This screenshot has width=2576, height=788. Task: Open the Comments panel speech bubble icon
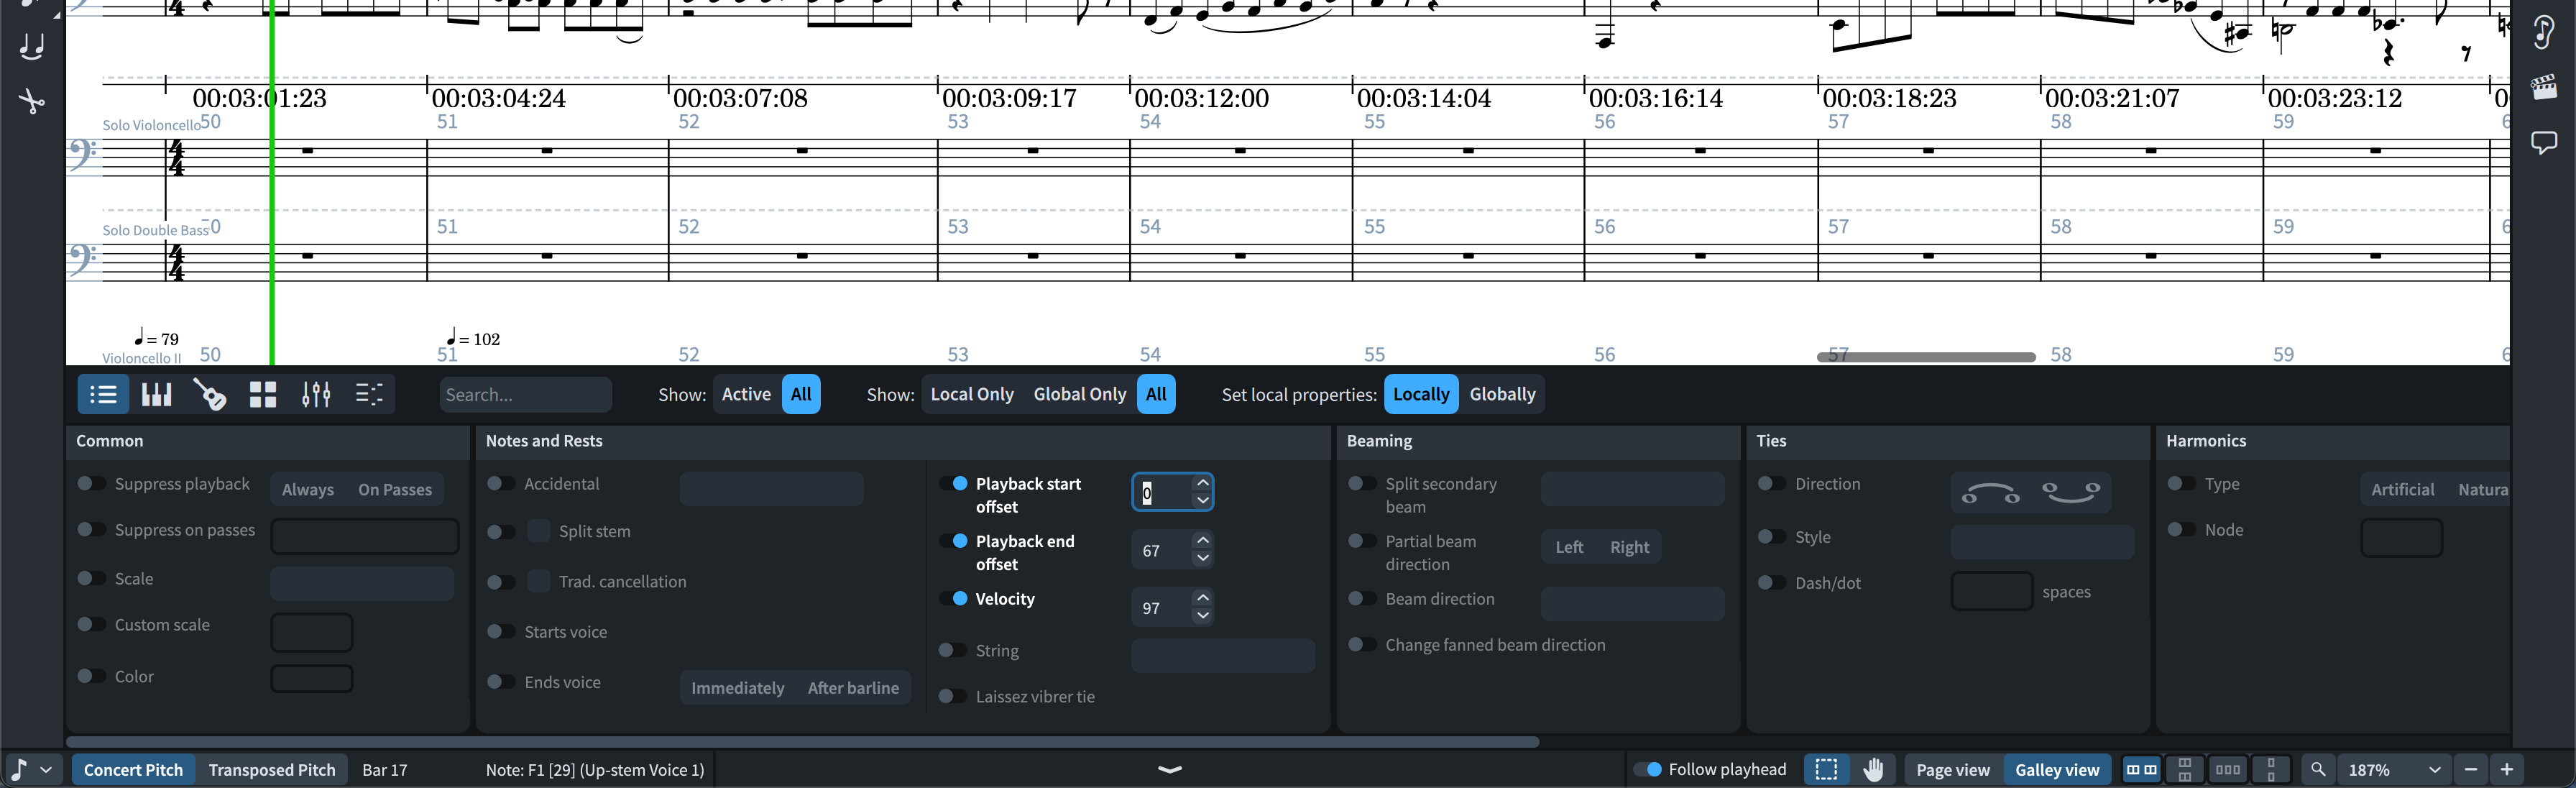click(x=2544, y=142)
